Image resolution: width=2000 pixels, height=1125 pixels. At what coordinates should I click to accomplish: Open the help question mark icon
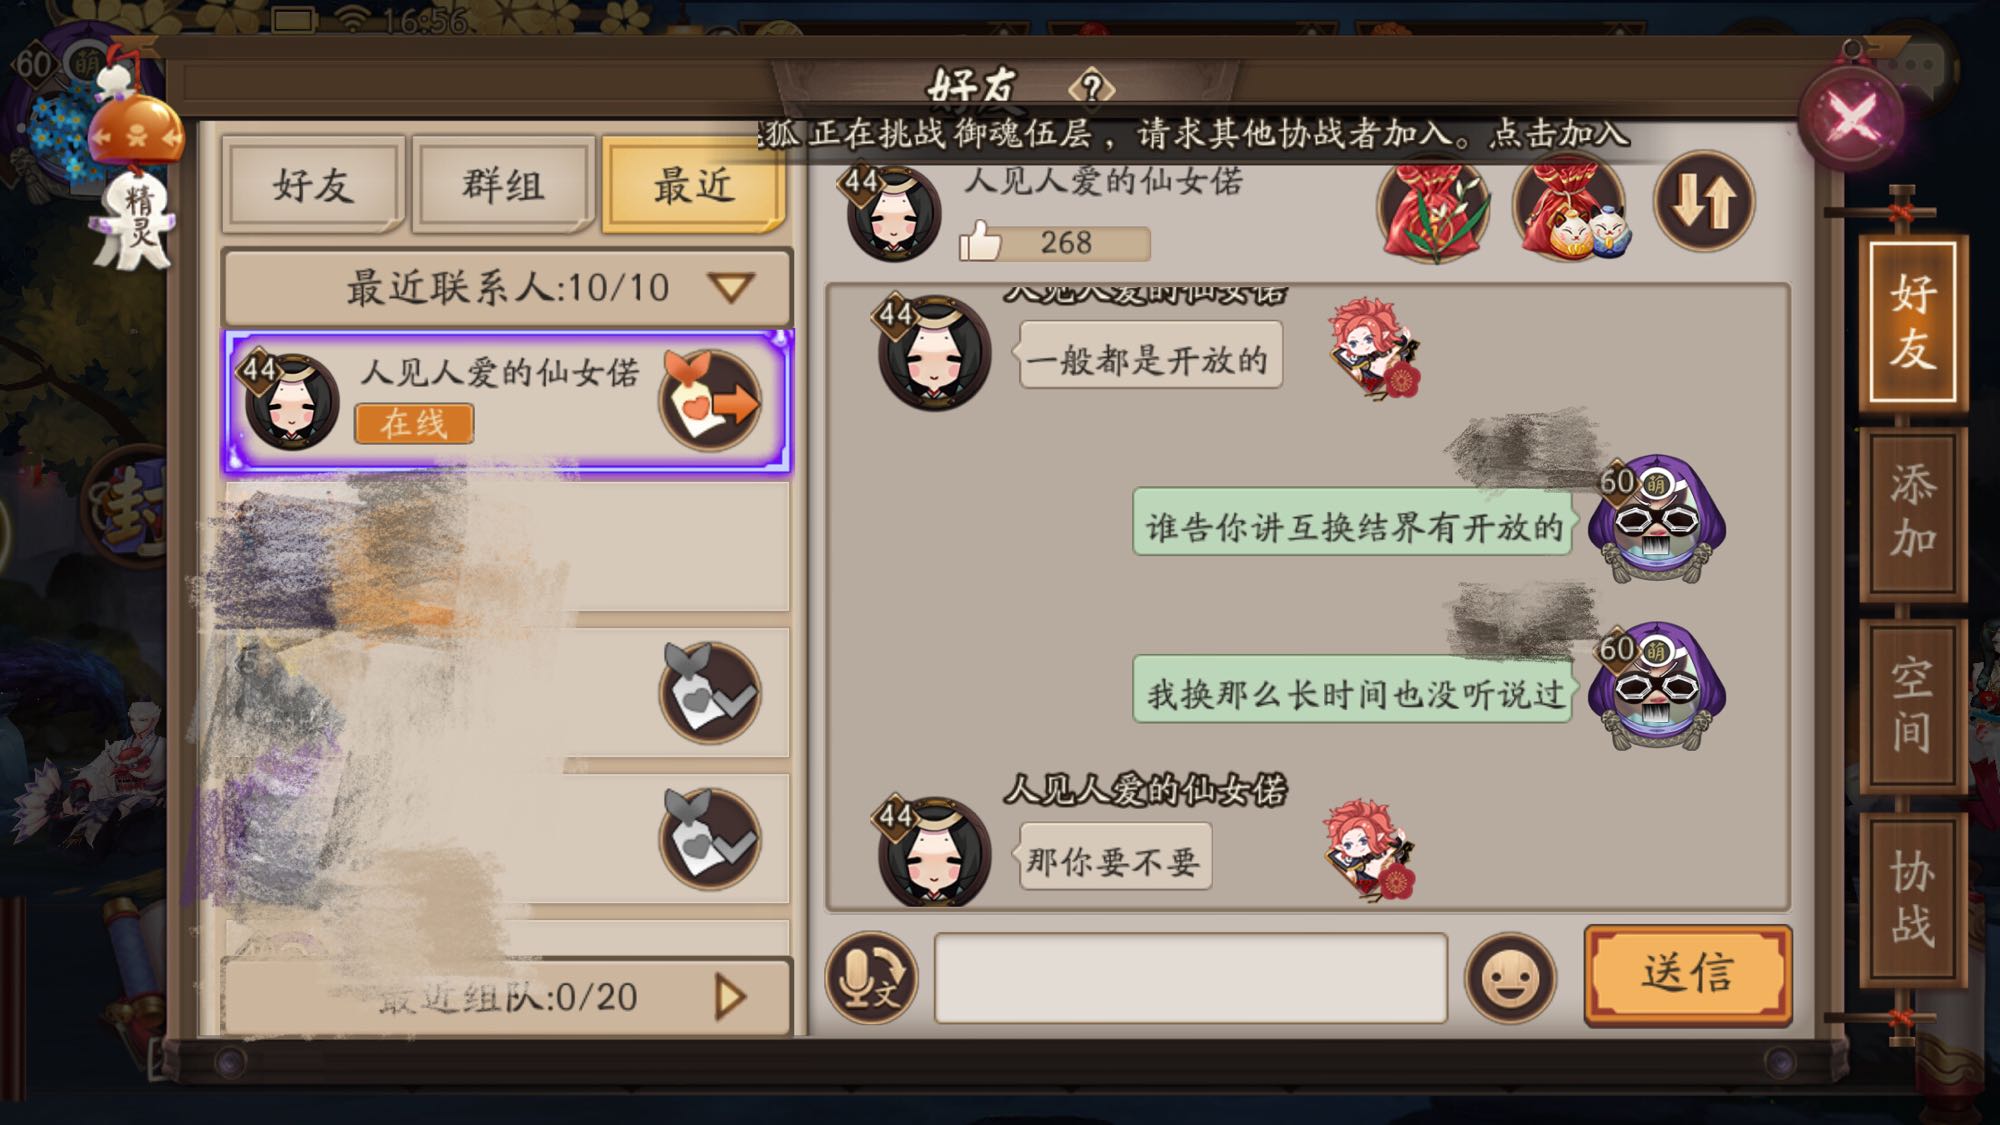click(x=1091, y=88)
